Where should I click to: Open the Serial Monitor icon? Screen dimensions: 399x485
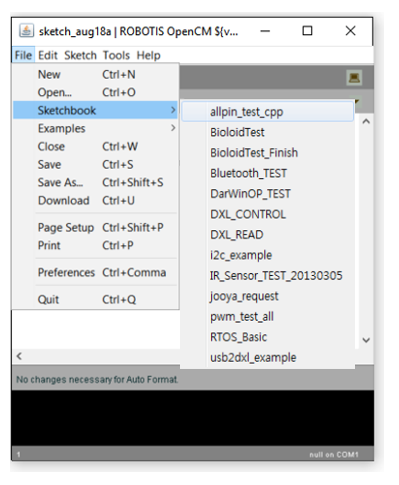coord(354,78)
